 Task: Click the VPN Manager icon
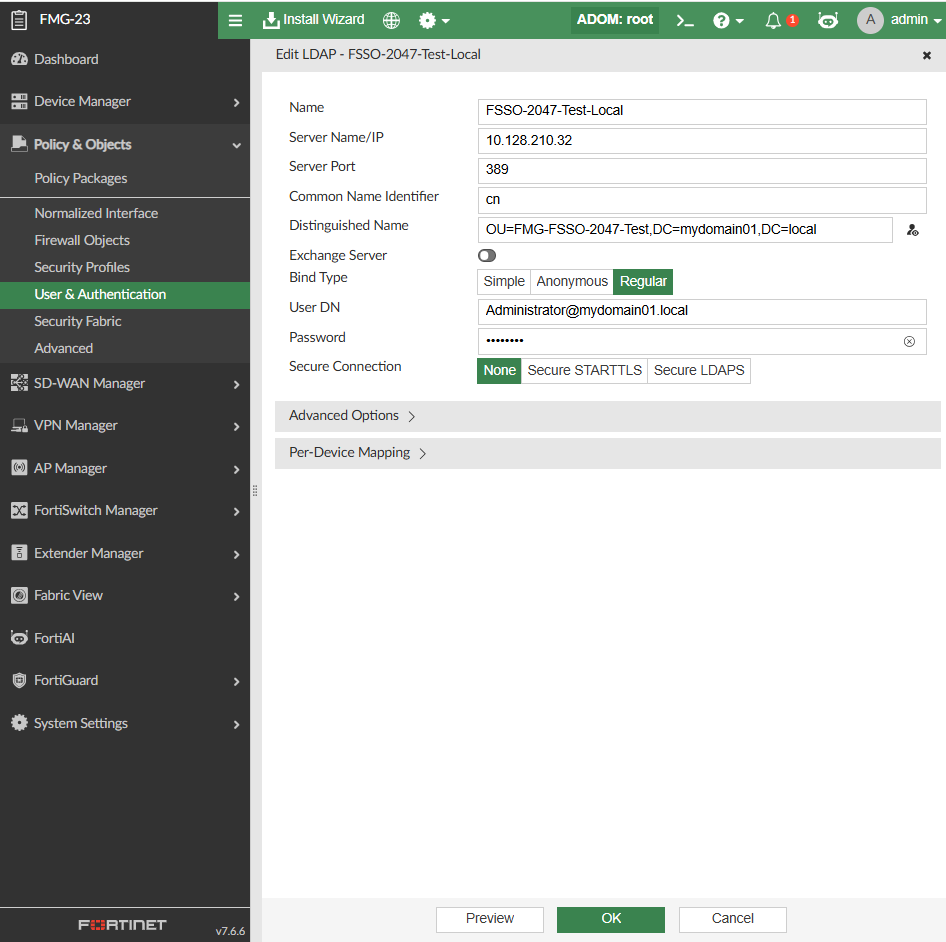coord(19,425)
